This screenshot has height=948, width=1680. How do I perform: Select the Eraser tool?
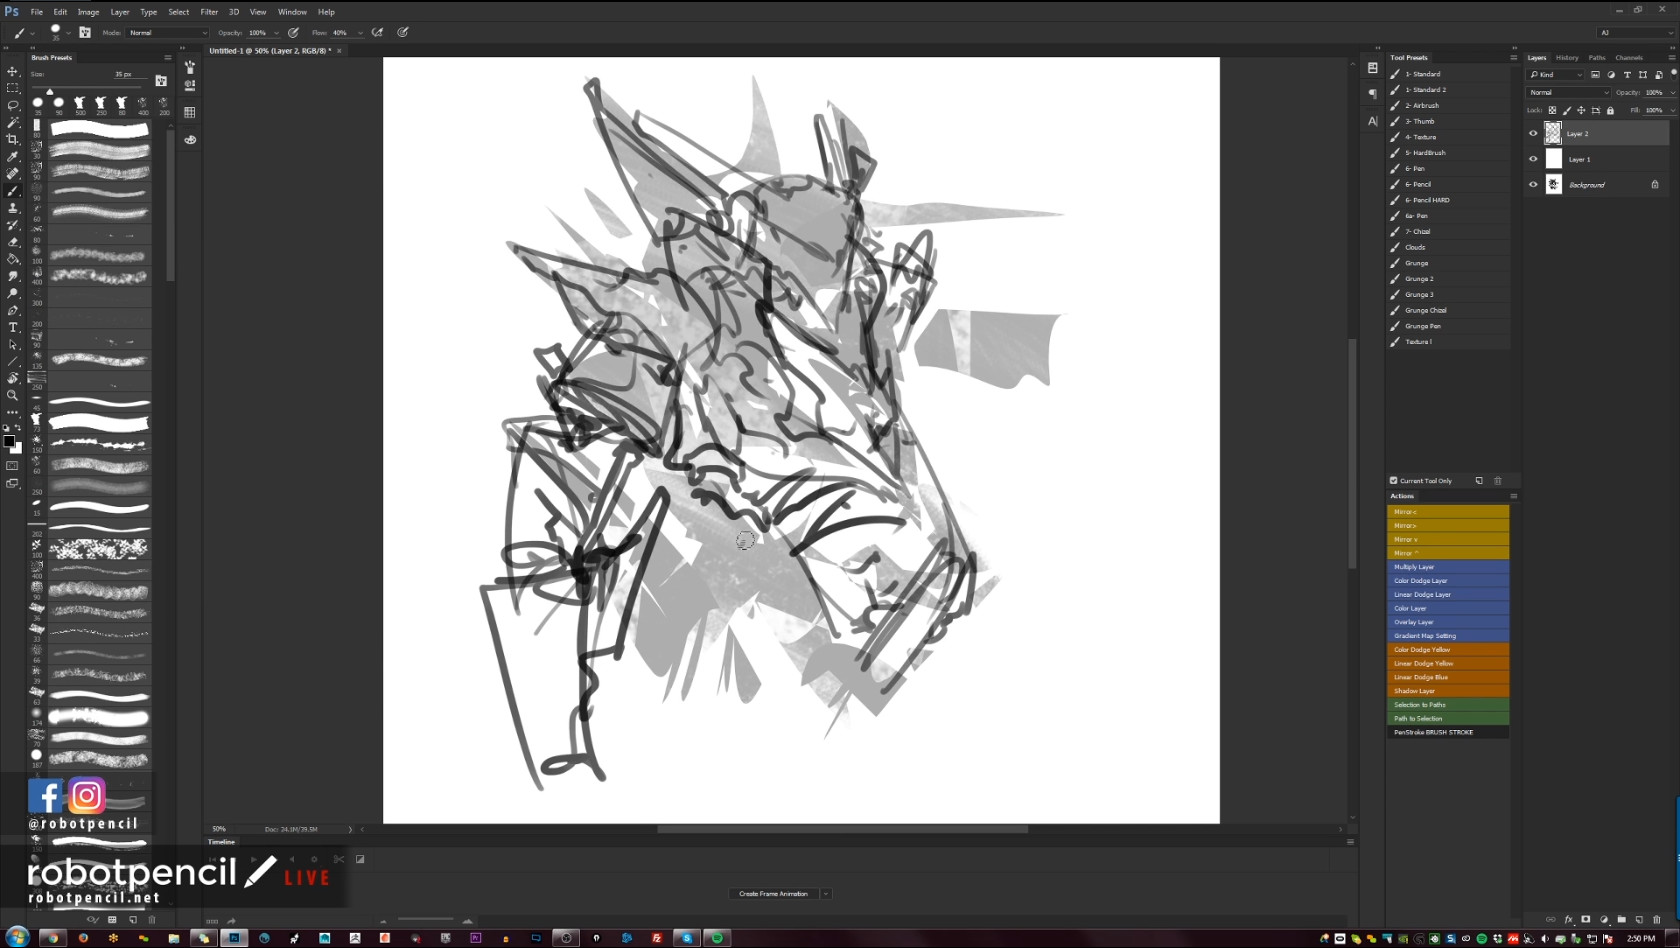pos(13,242)
